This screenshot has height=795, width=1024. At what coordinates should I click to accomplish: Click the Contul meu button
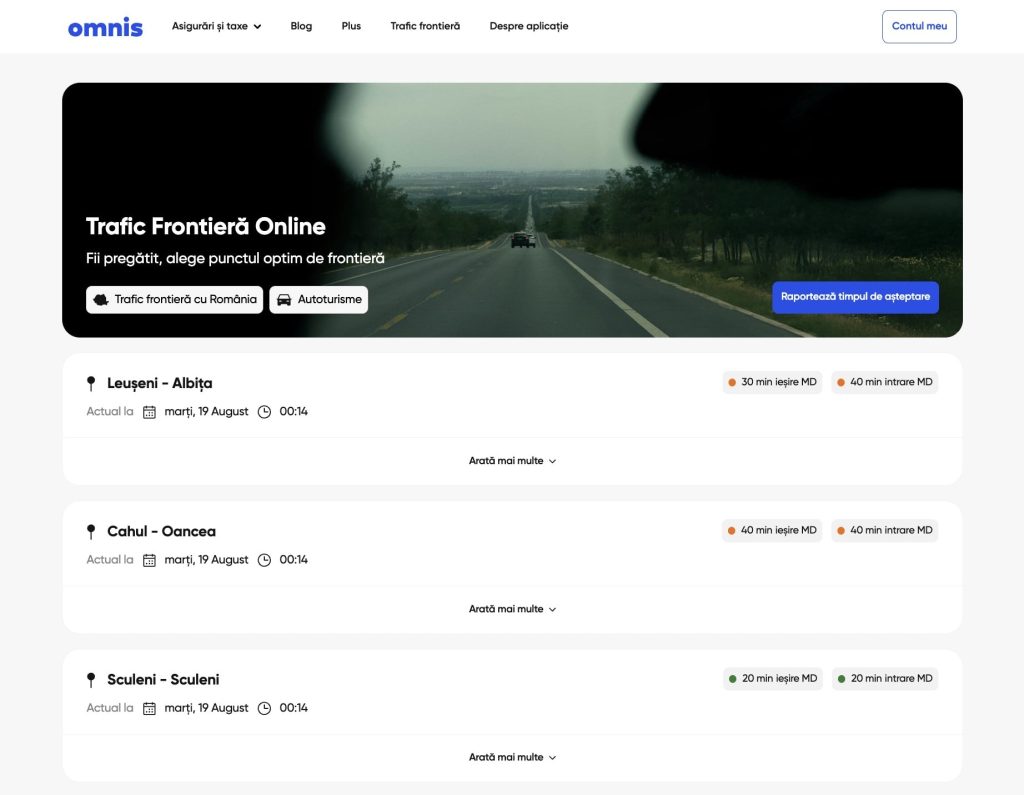tap(919, 27)
